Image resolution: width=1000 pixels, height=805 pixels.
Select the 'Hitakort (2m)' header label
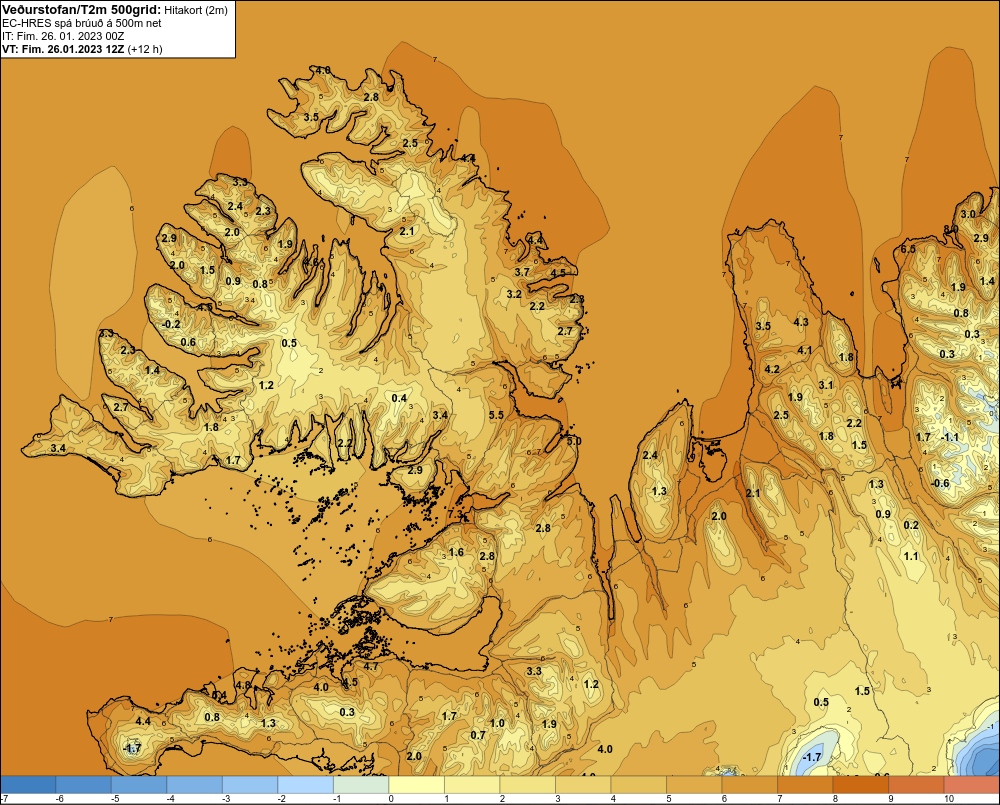pyautogui.click(x=196, y=10)
